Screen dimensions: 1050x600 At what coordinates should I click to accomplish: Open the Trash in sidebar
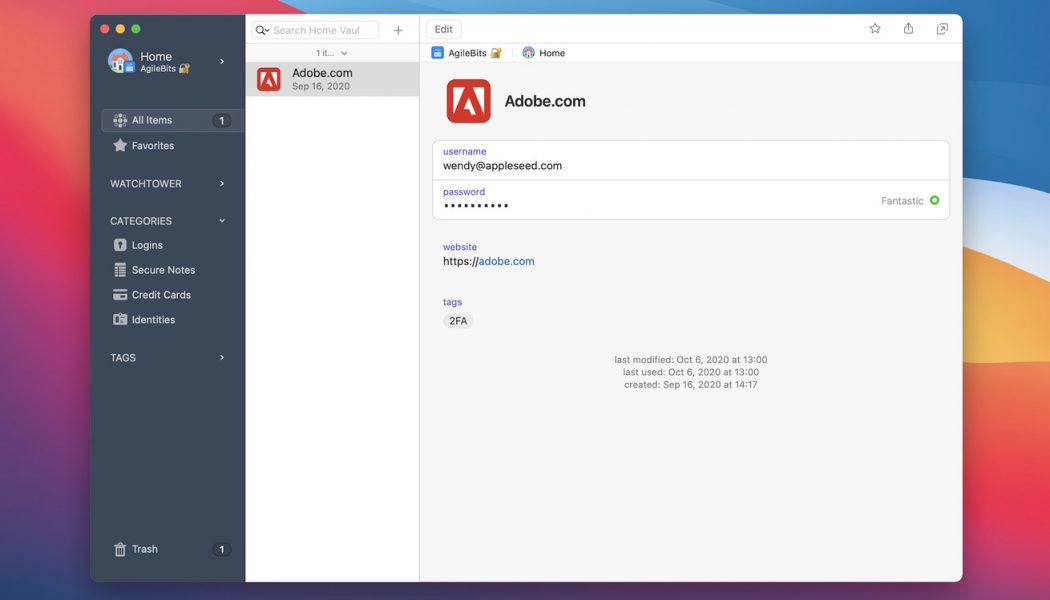(x=144, y=549)
